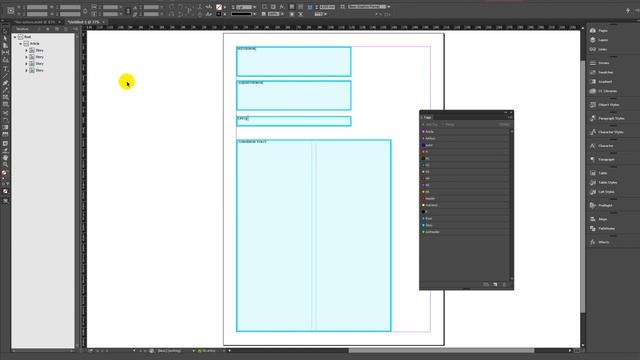Select the Line tool in the toolbox
The height and width of the screenshot is (360, 640).
5,76
